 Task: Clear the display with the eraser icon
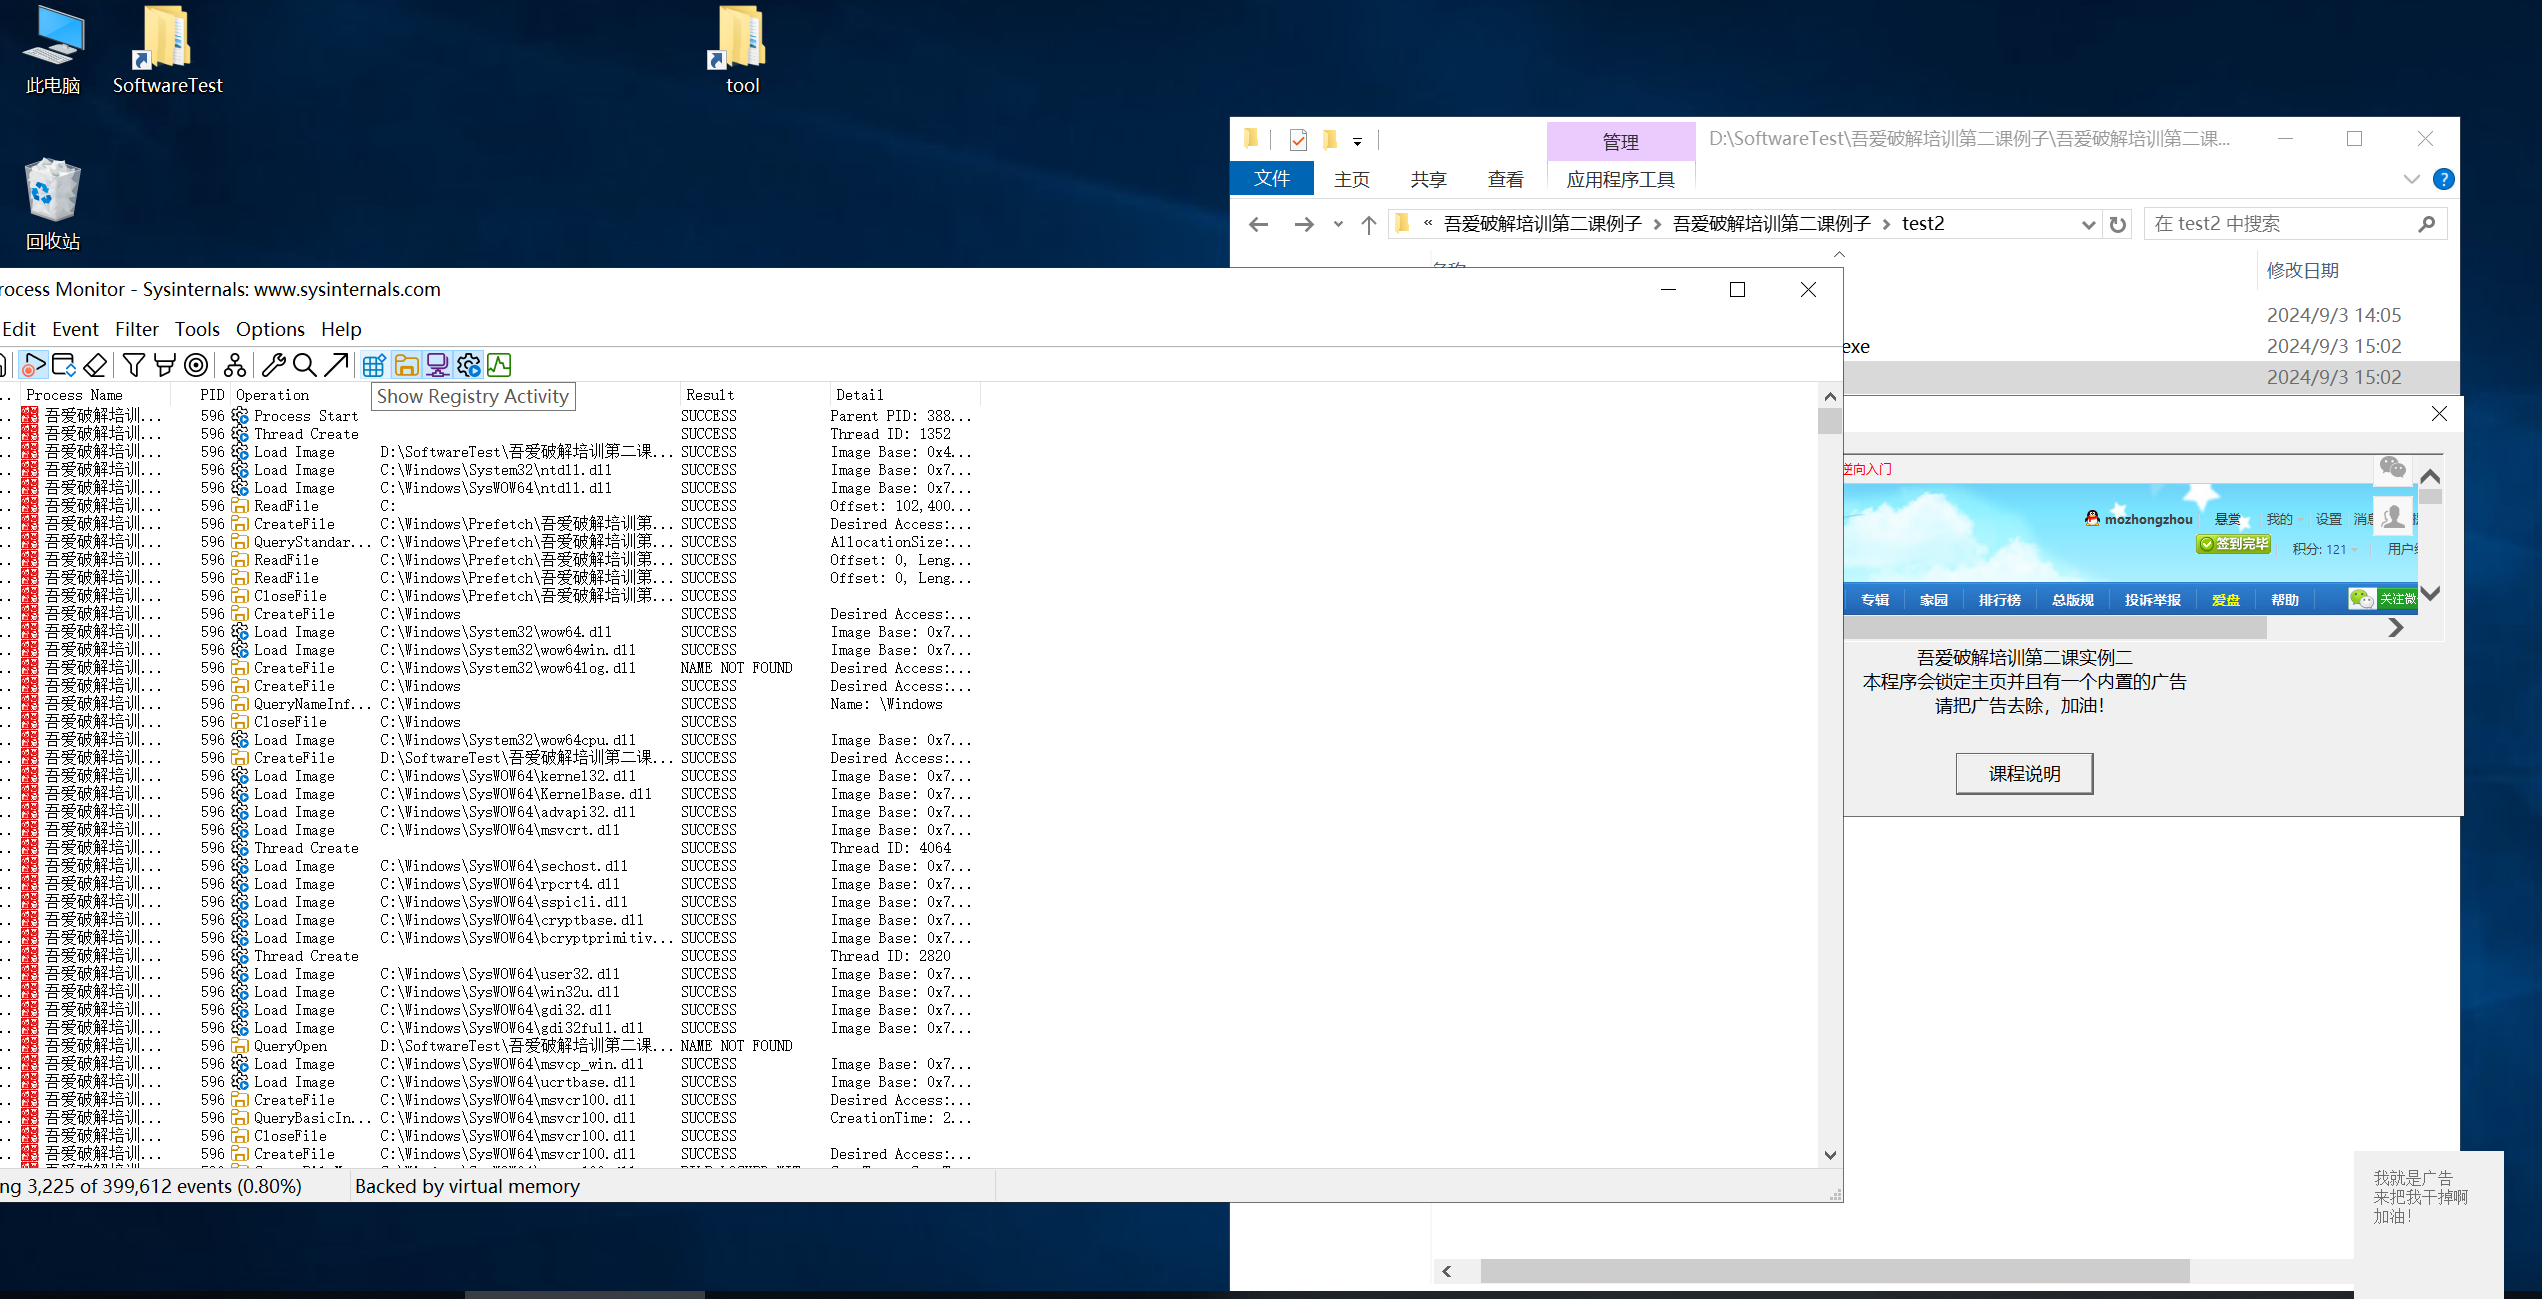tap(95, 365)
